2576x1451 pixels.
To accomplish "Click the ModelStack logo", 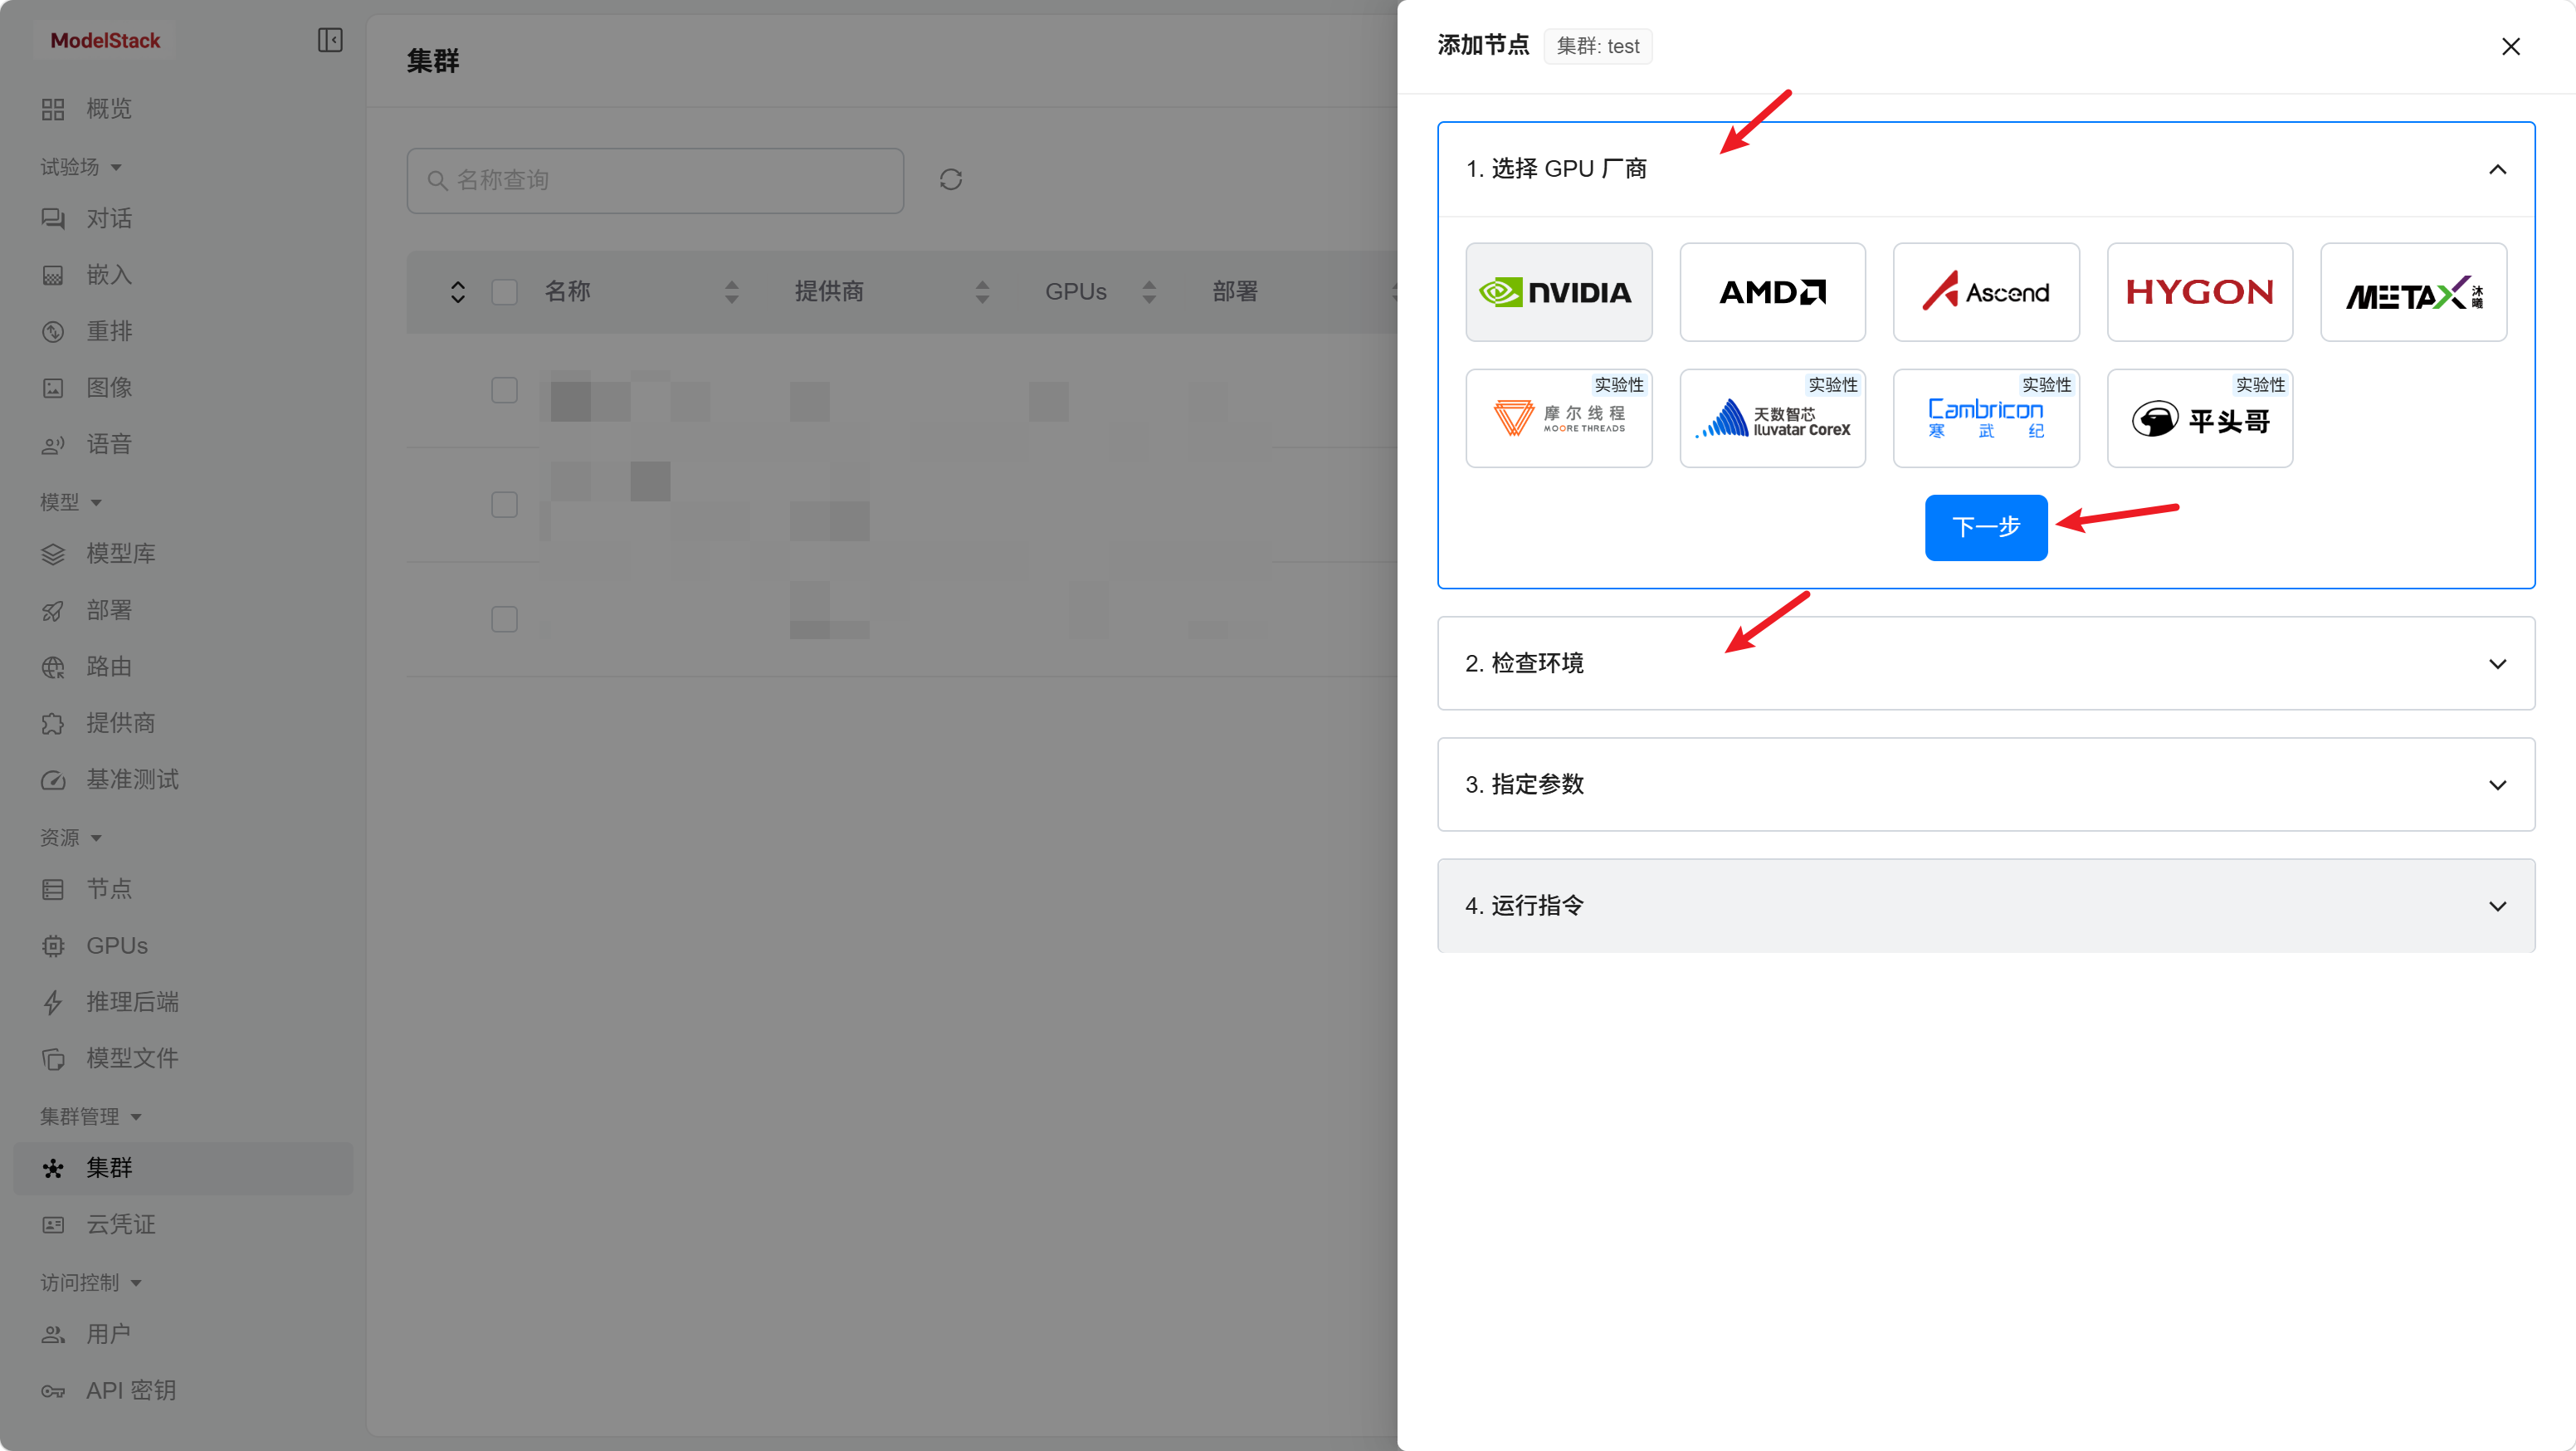I will tap(105, 41).
